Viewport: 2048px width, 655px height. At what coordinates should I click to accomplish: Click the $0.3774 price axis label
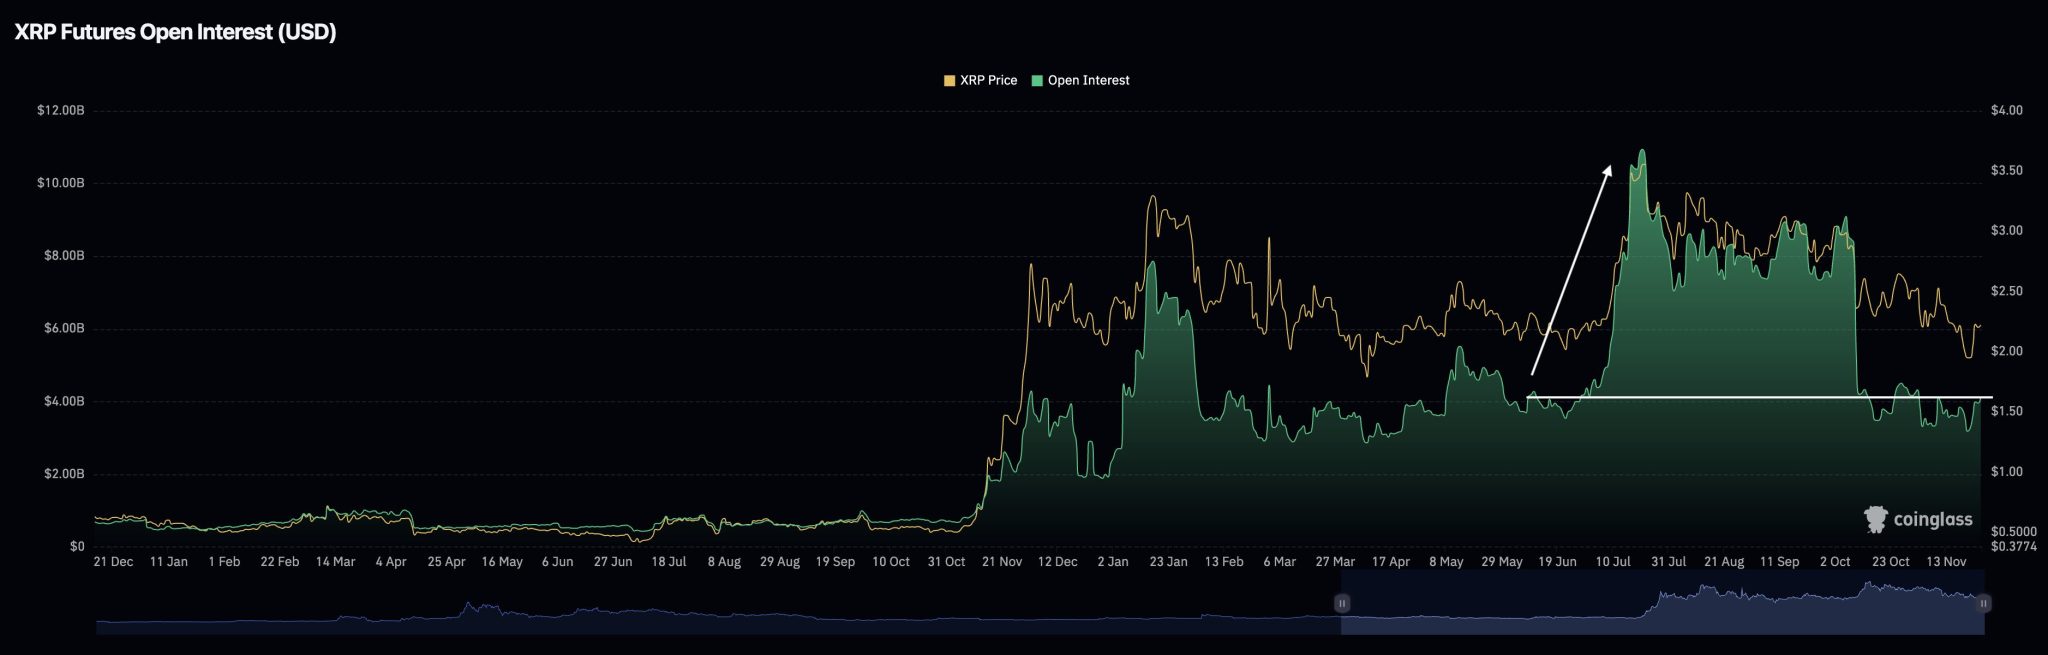(2014, 546)
